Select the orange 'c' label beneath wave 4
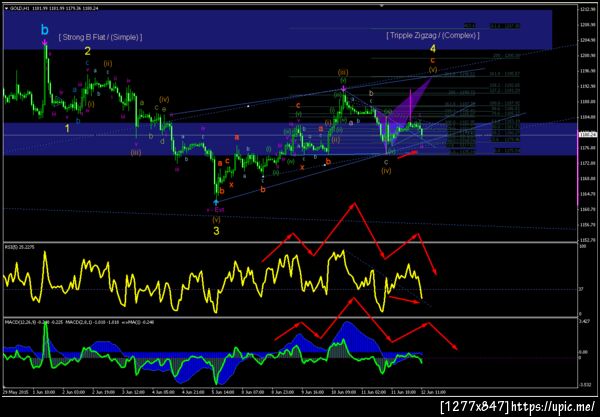600x417 pixels. click(x=432, y=60)
